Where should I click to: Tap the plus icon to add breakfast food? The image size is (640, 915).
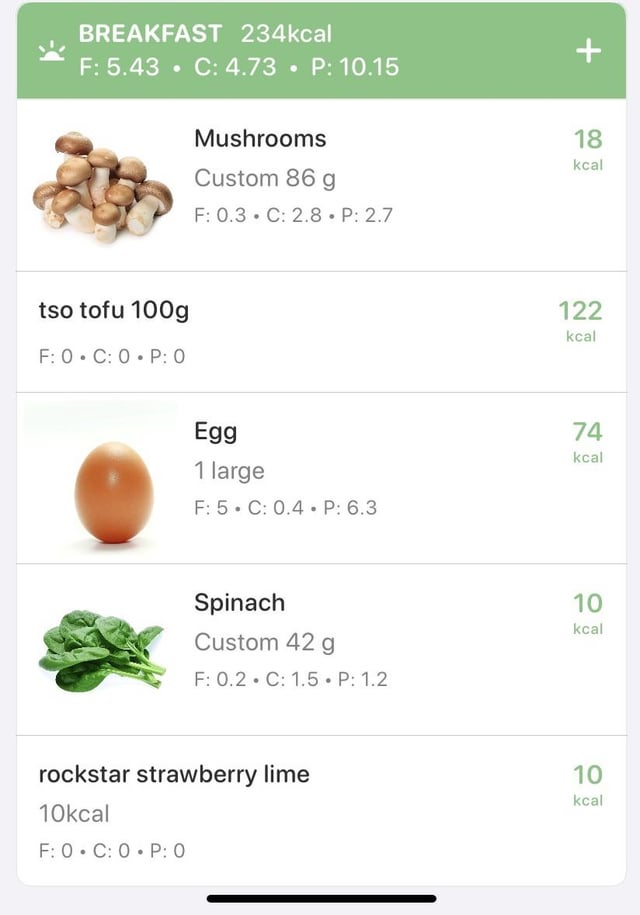588,51
